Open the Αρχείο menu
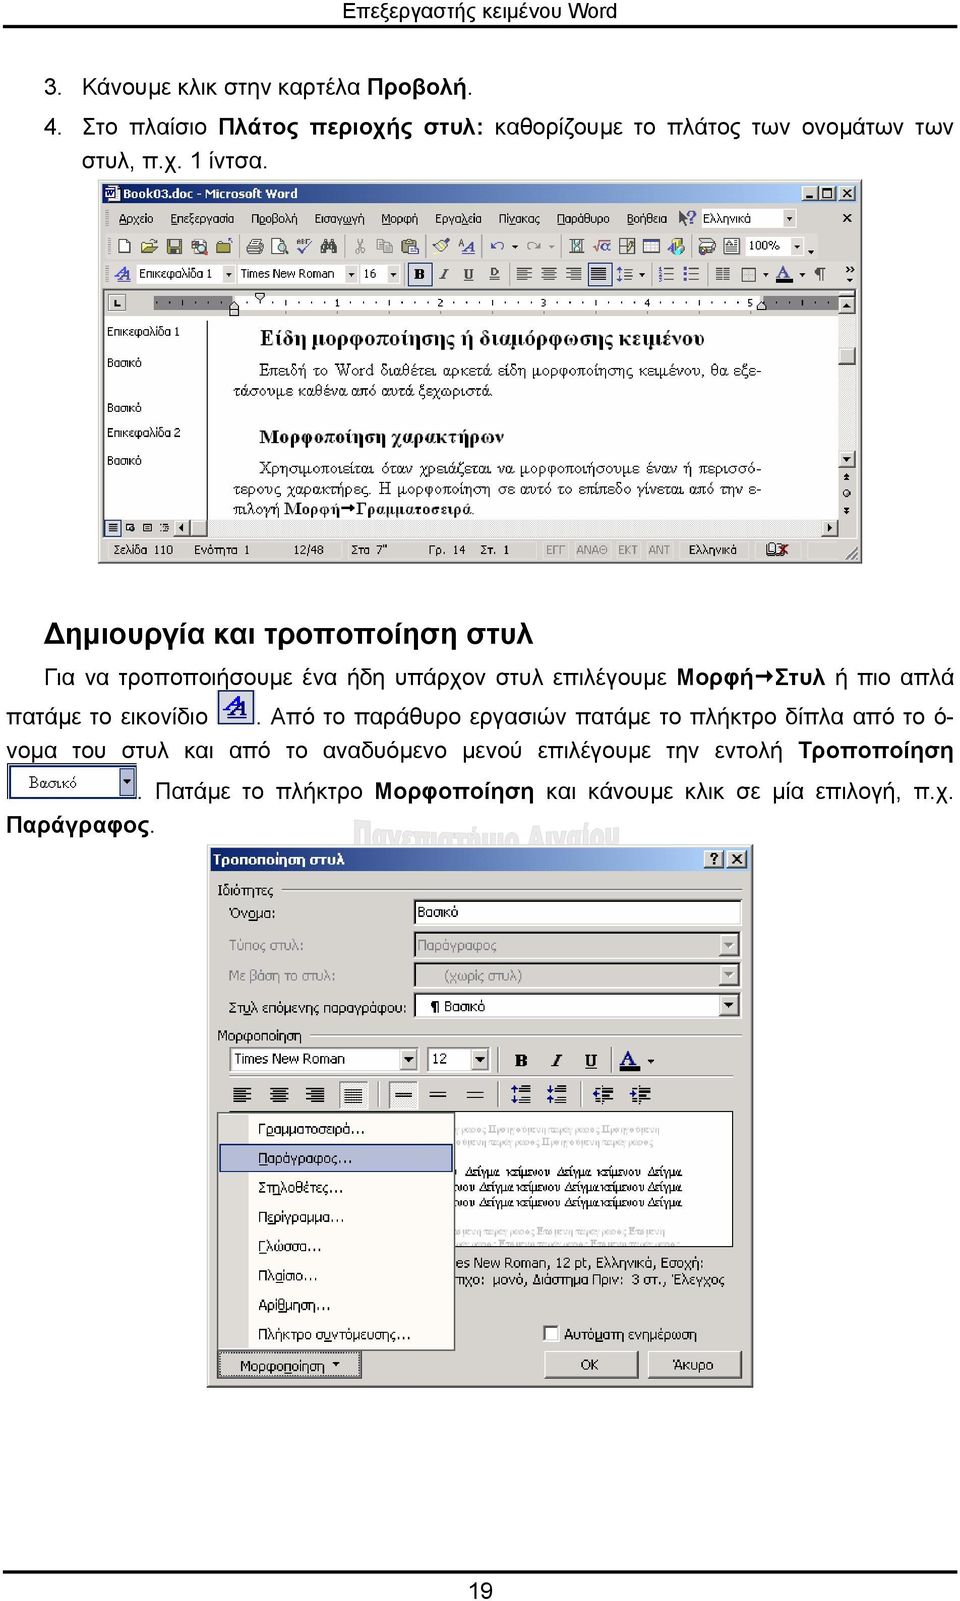This screenshot has width=960, height=1601. 136,219
